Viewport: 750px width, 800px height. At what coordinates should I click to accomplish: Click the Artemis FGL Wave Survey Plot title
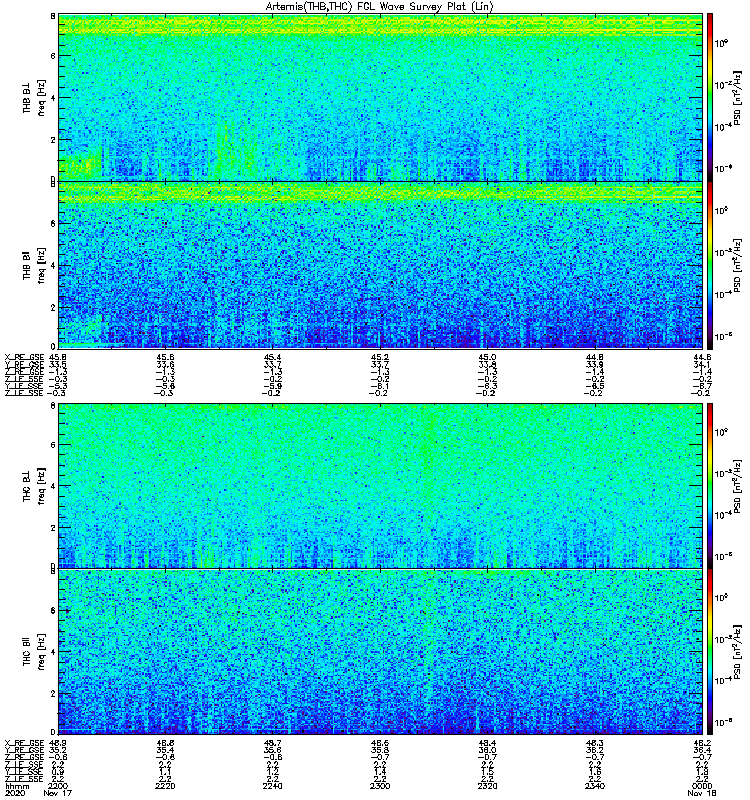pyautogui.click(x=379, y=7)
